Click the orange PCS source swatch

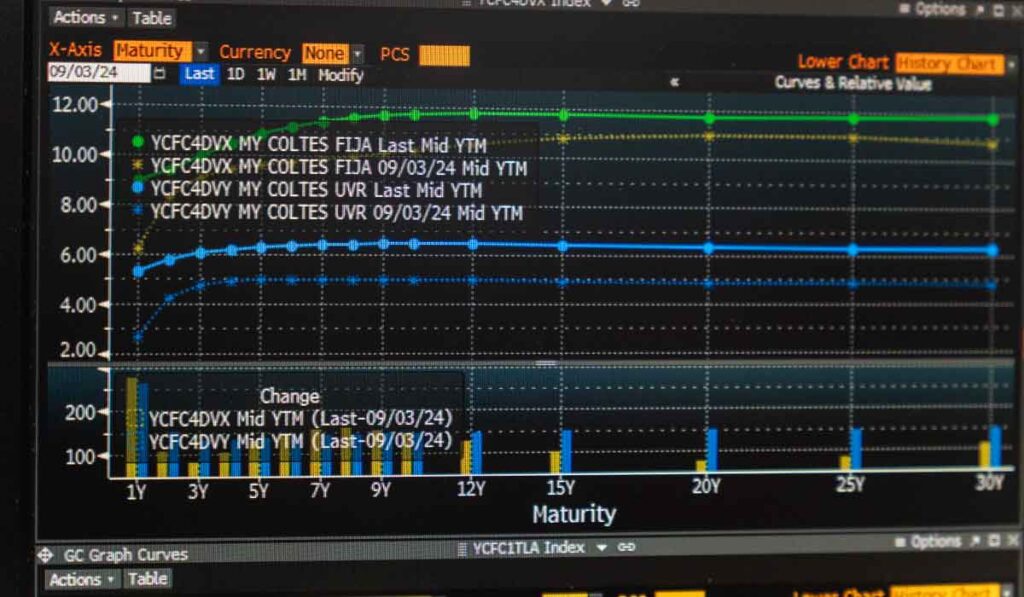point(444,56)
